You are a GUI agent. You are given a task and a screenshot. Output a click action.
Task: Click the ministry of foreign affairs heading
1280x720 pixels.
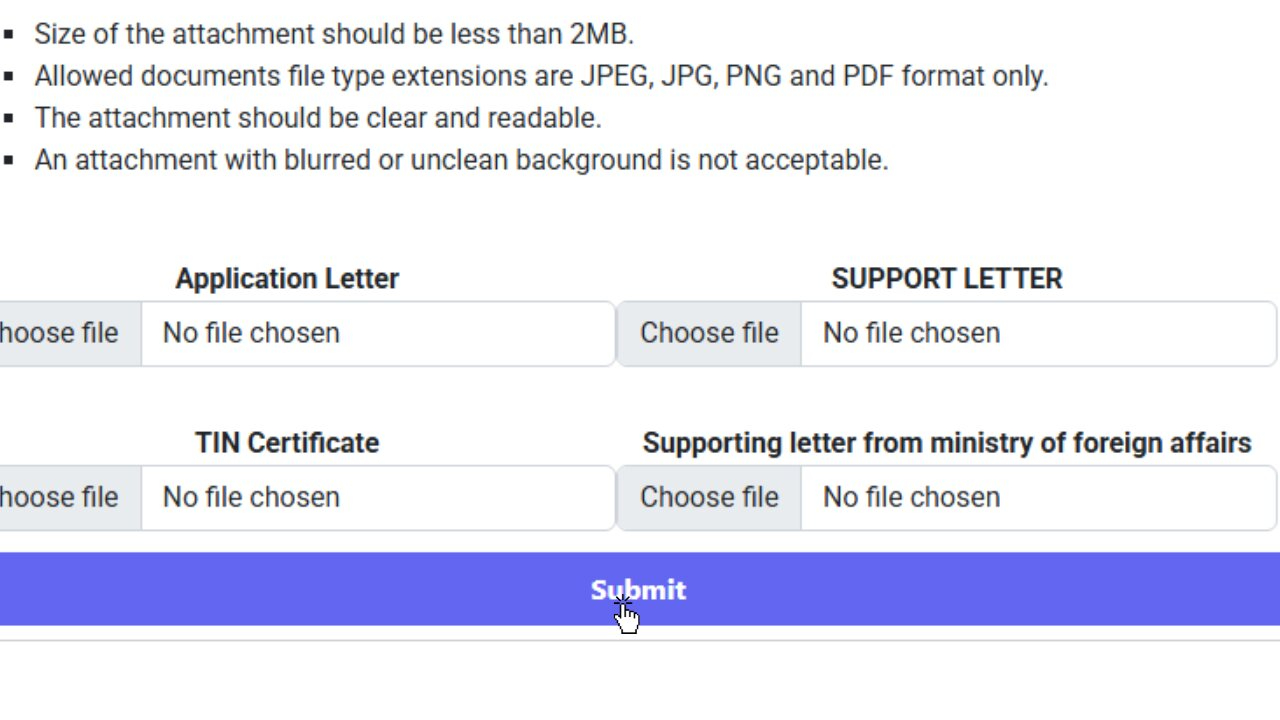point(948,442)
